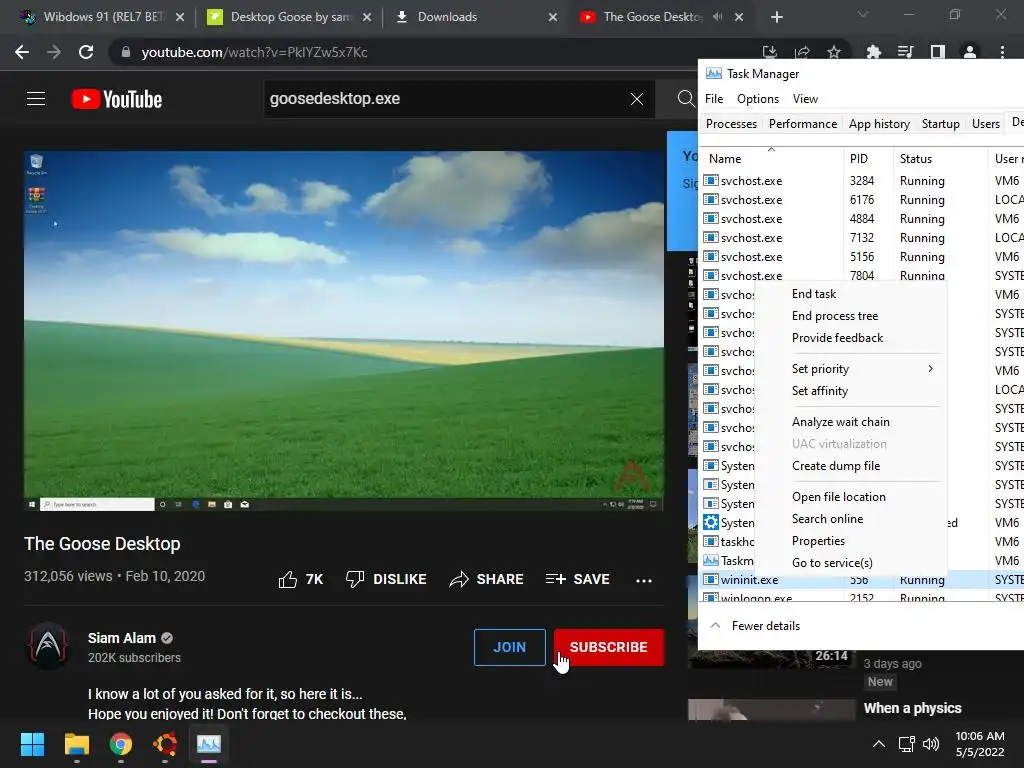Viewport: 1024px width, 768px height.
Task: Open Task Manager View menu
Action: pos(805,99)
